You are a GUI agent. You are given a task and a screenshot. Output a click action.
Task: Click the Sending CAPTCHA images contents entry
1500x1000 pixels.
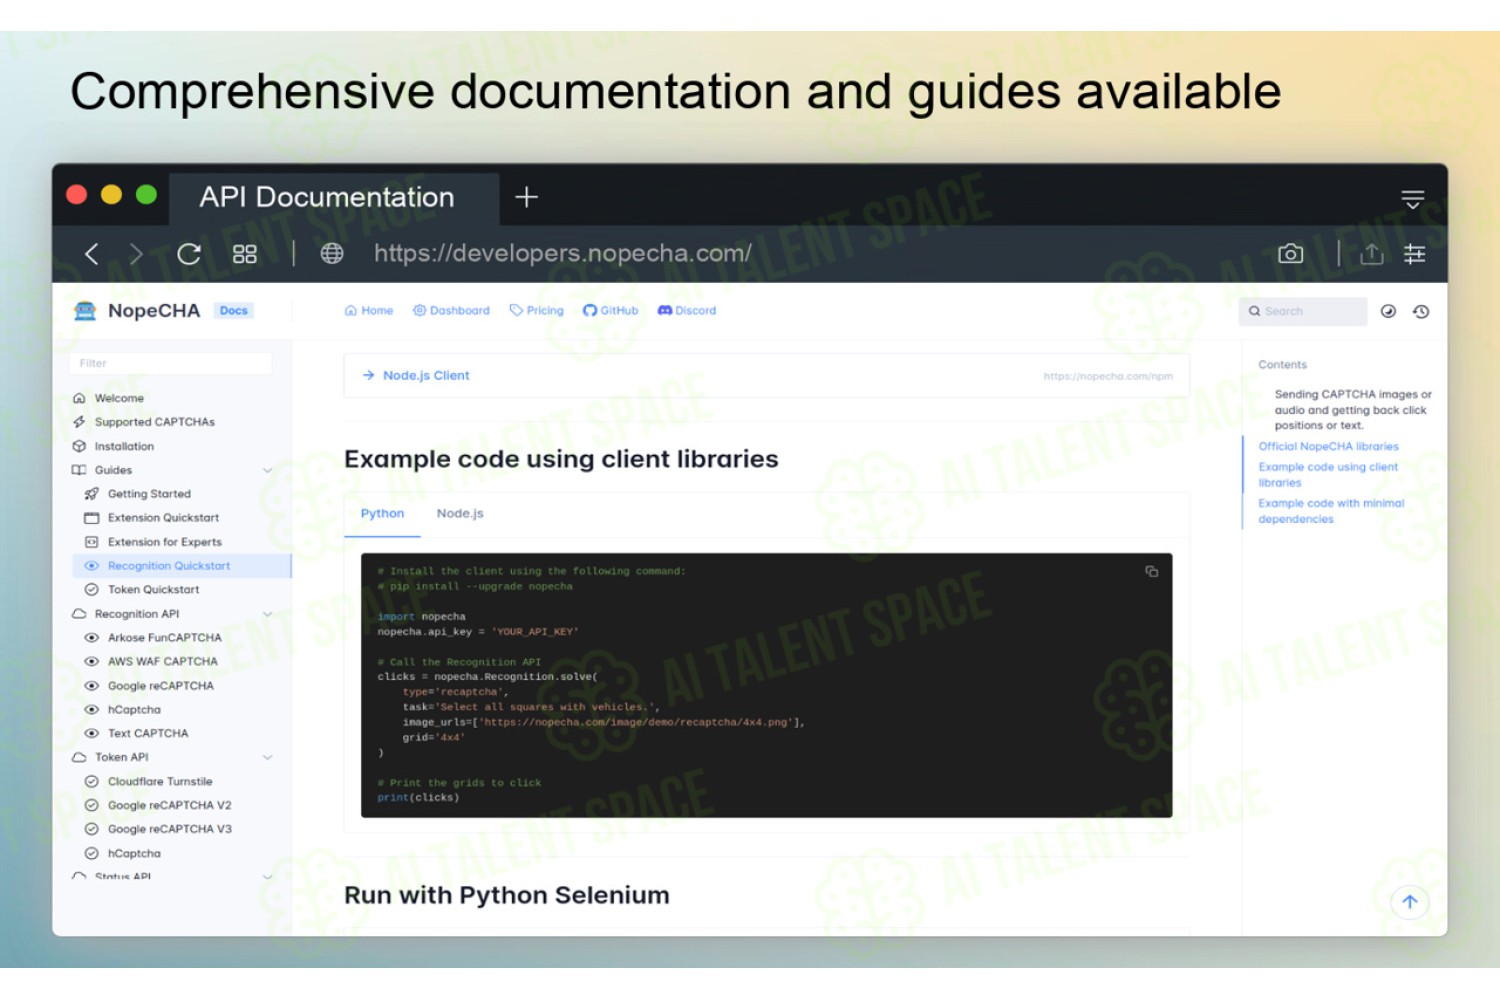[x=1353, y=410]
